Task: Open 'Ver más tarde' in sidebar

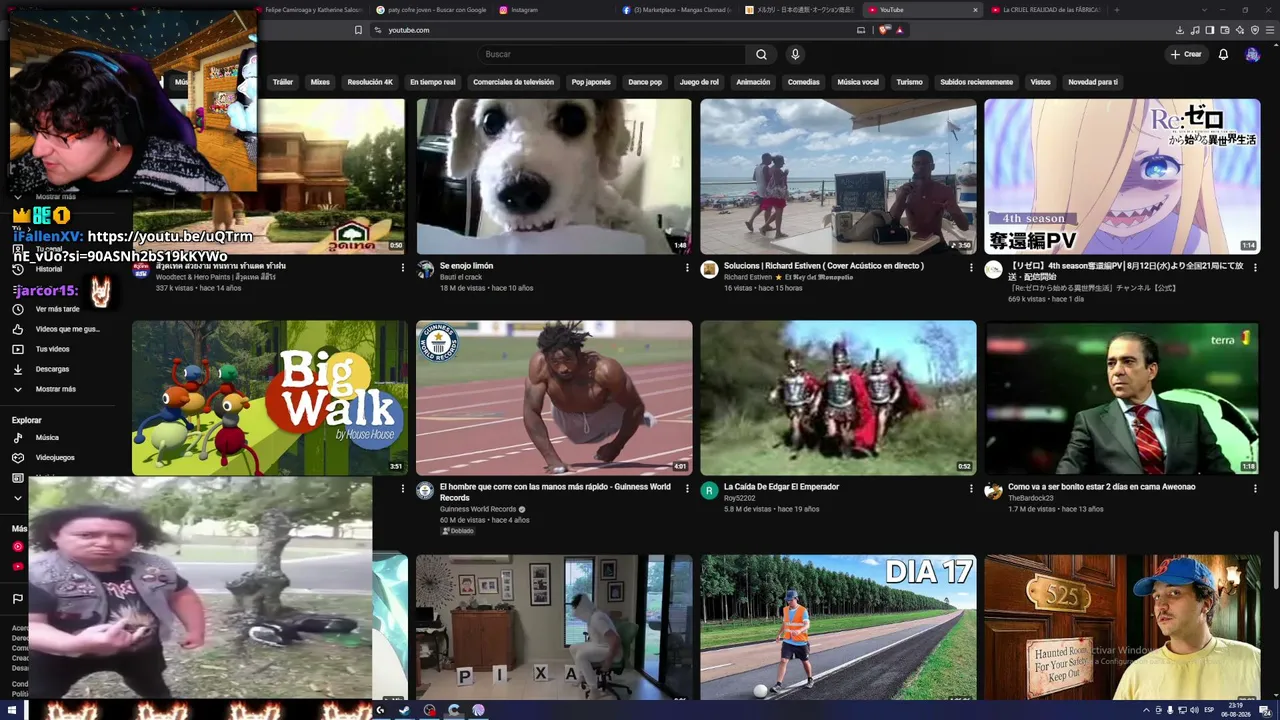Action: (57, 309)
